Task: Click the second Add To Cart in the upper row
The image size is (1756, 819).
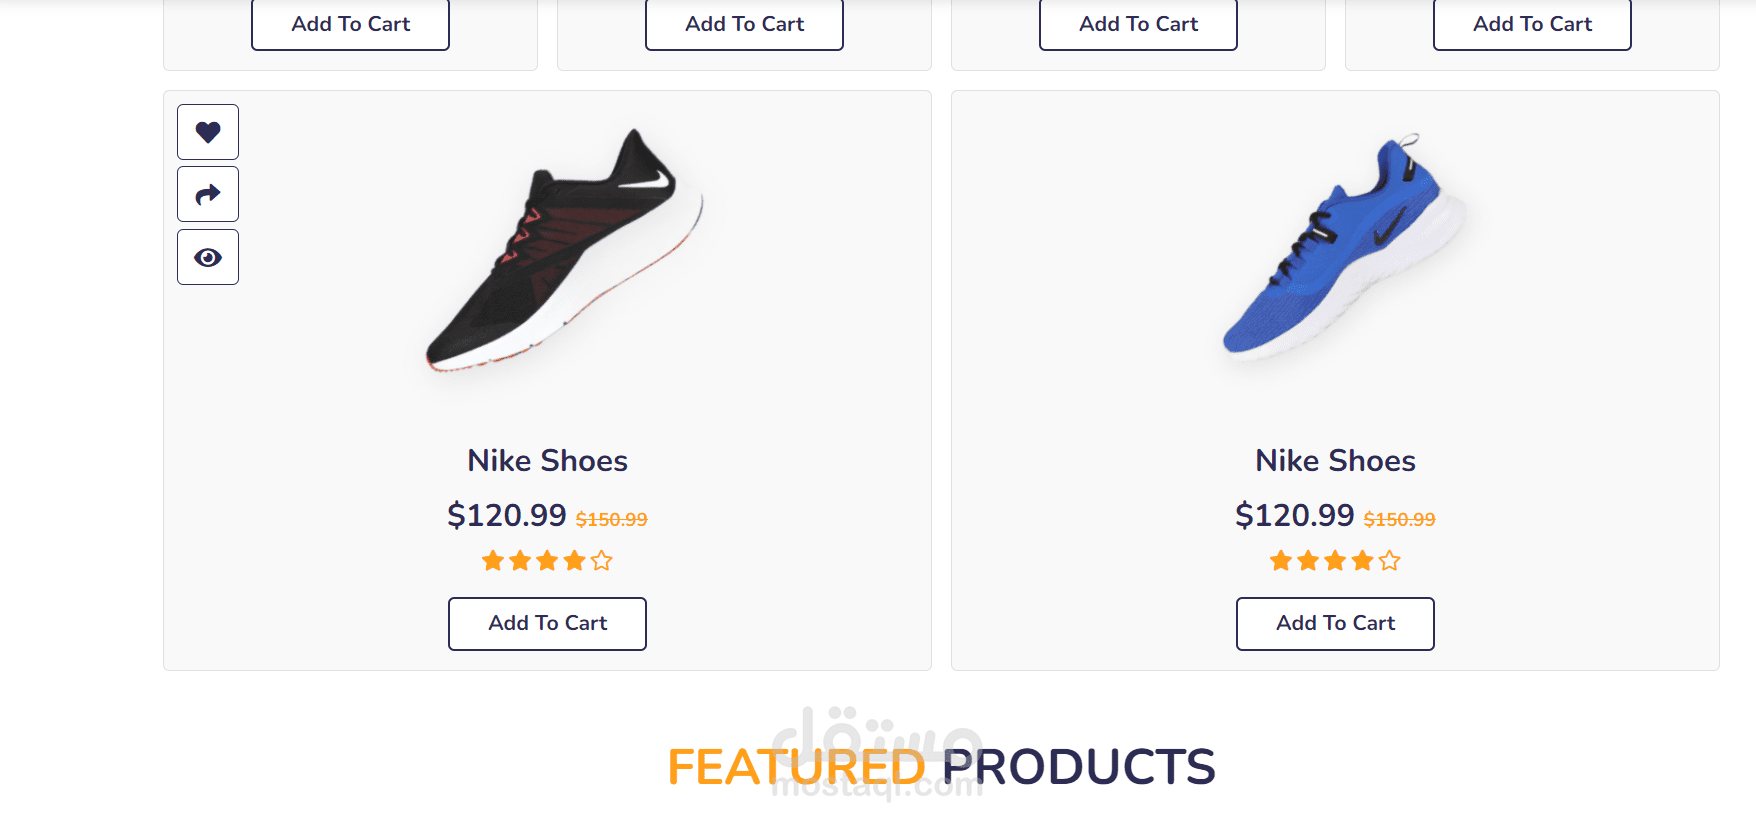Action: tap(744, 24)
